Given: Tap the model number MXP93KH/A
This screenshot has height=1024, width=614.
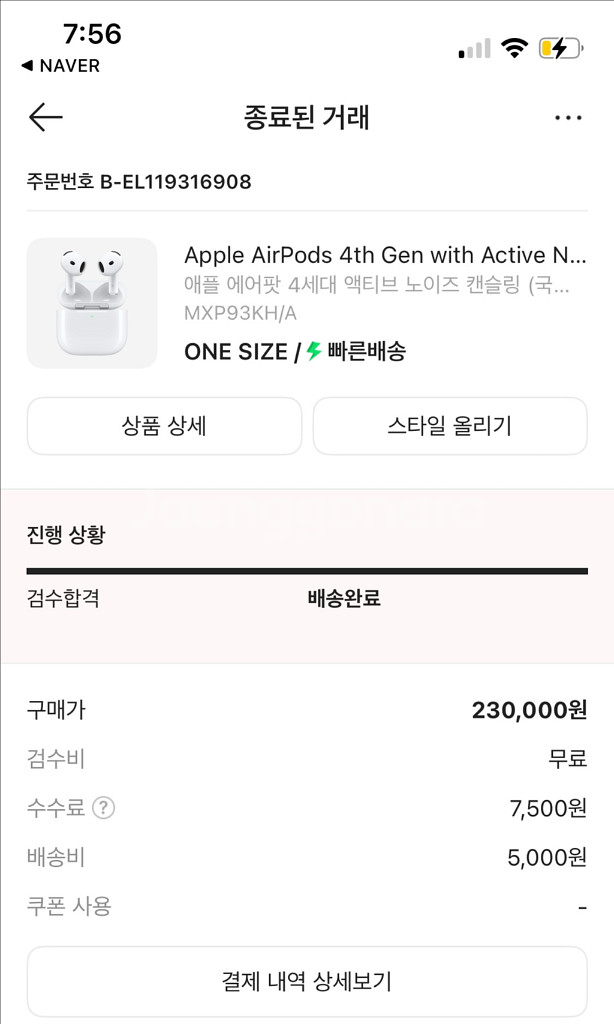Looking at the screenshot, I should (x=240, y=313).
